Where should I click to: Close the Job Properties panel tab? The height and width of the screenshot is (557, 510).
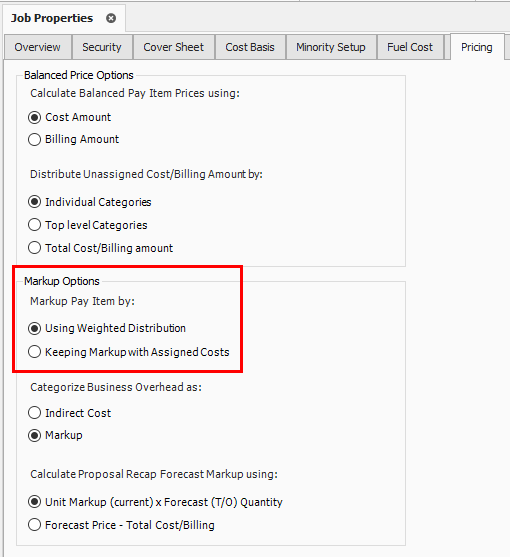pyautogui.click(x=111, y=18)
